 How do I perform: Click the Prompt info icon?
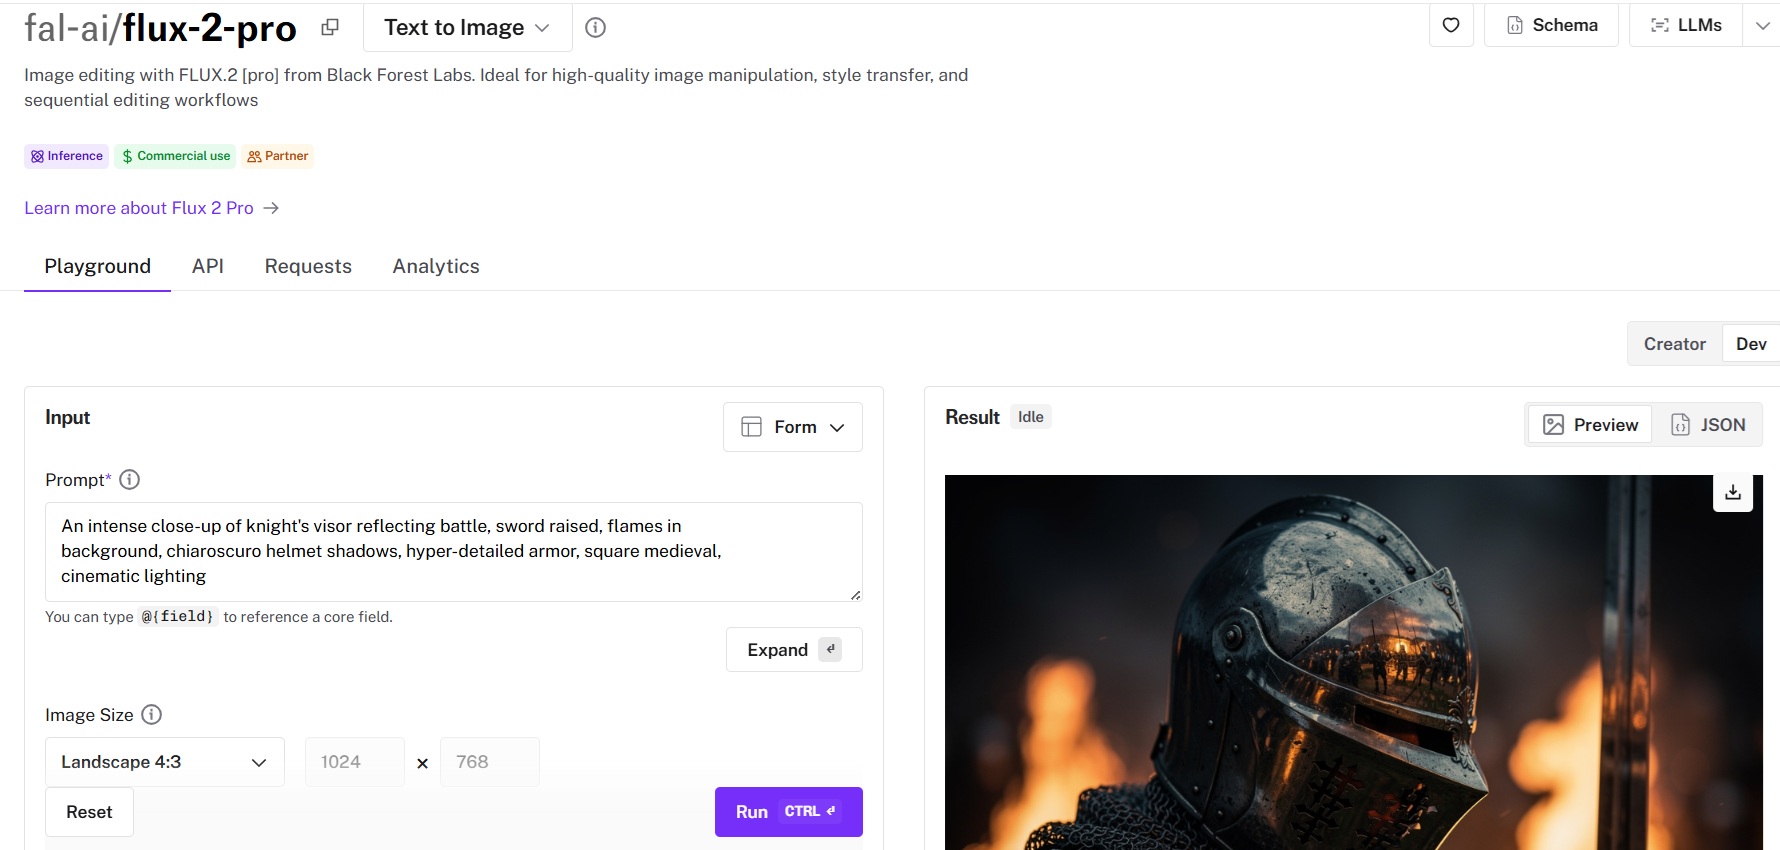pos(130,480)
